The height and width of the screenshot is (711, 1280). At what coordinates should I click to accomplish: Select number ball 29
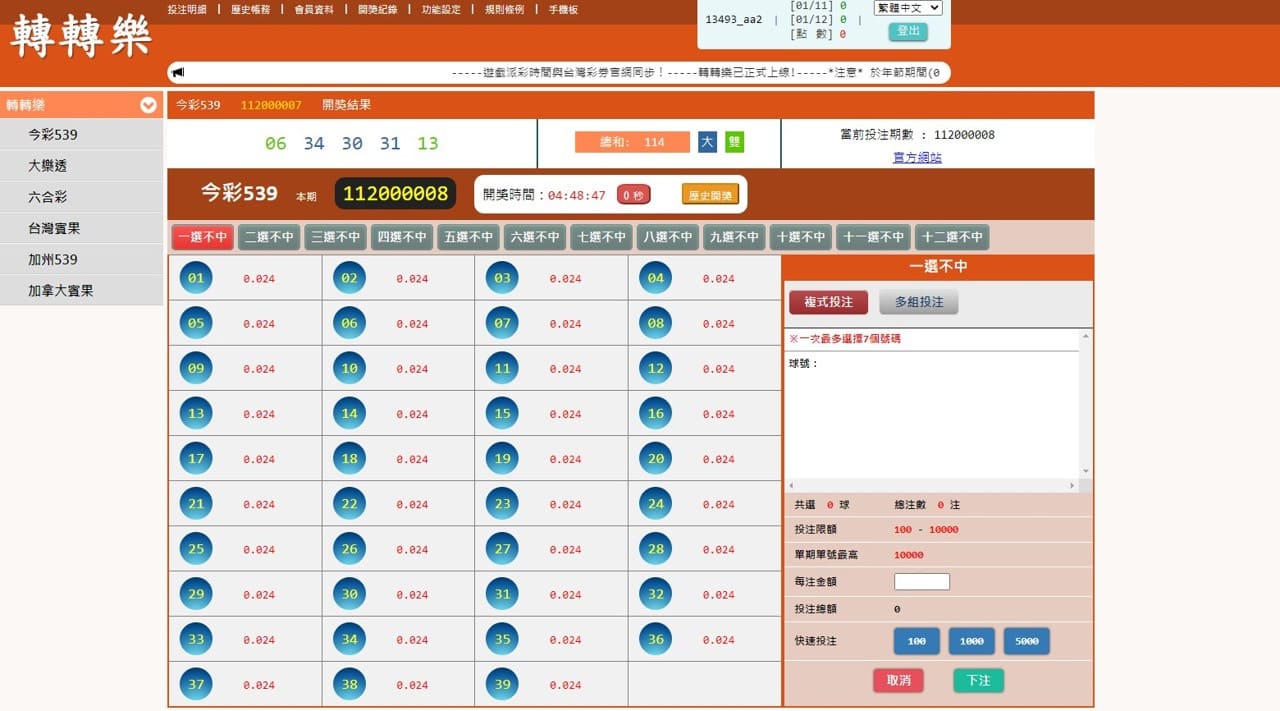(x=196, y=594)
